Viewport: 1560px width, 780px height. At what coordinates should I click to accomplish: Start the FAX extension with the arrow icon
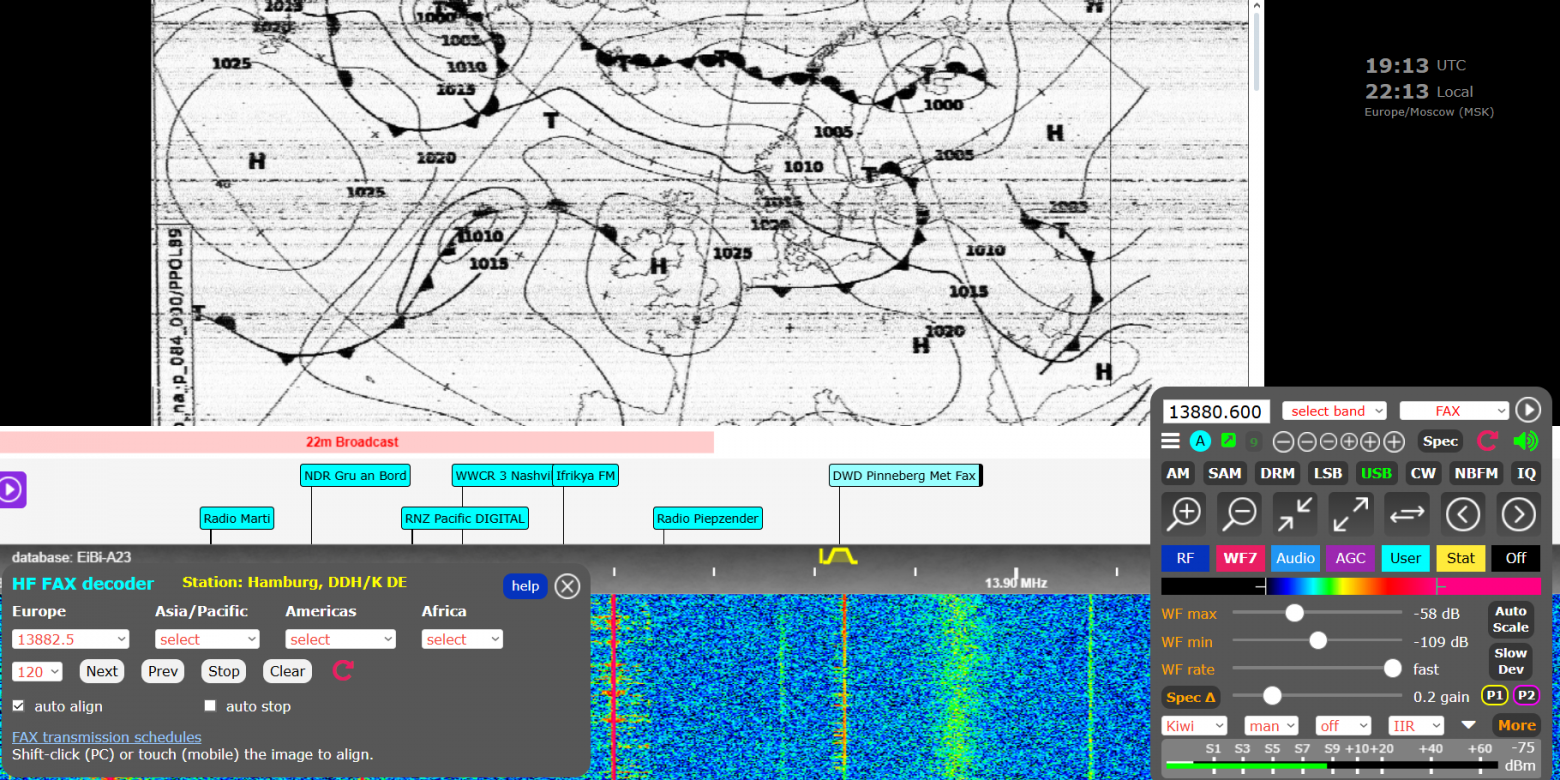pos(1528,409)
